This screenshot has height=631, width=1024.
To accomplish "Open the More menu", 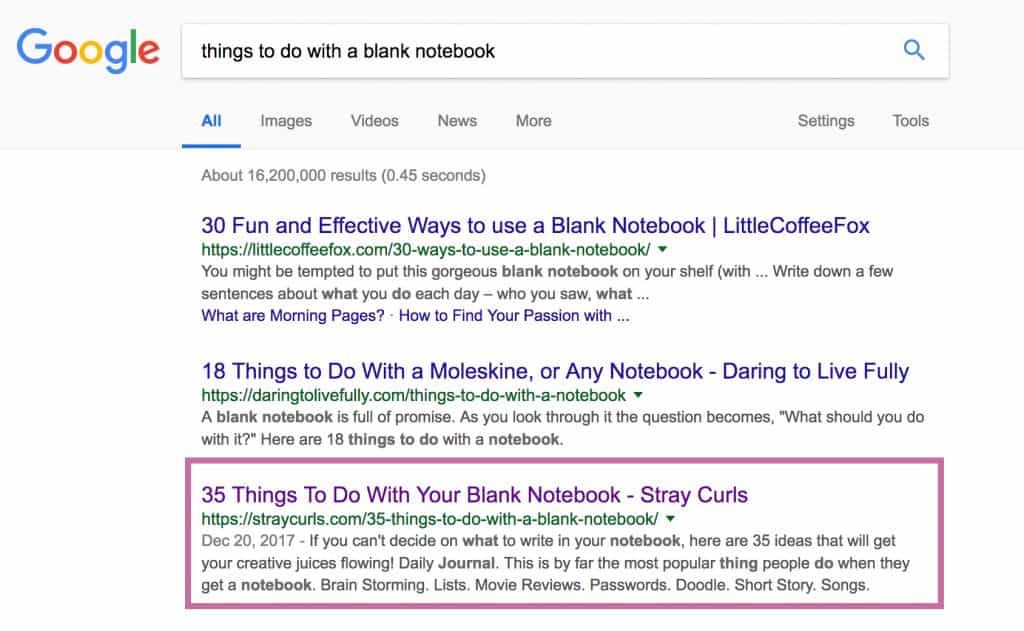I will point(534,121).
